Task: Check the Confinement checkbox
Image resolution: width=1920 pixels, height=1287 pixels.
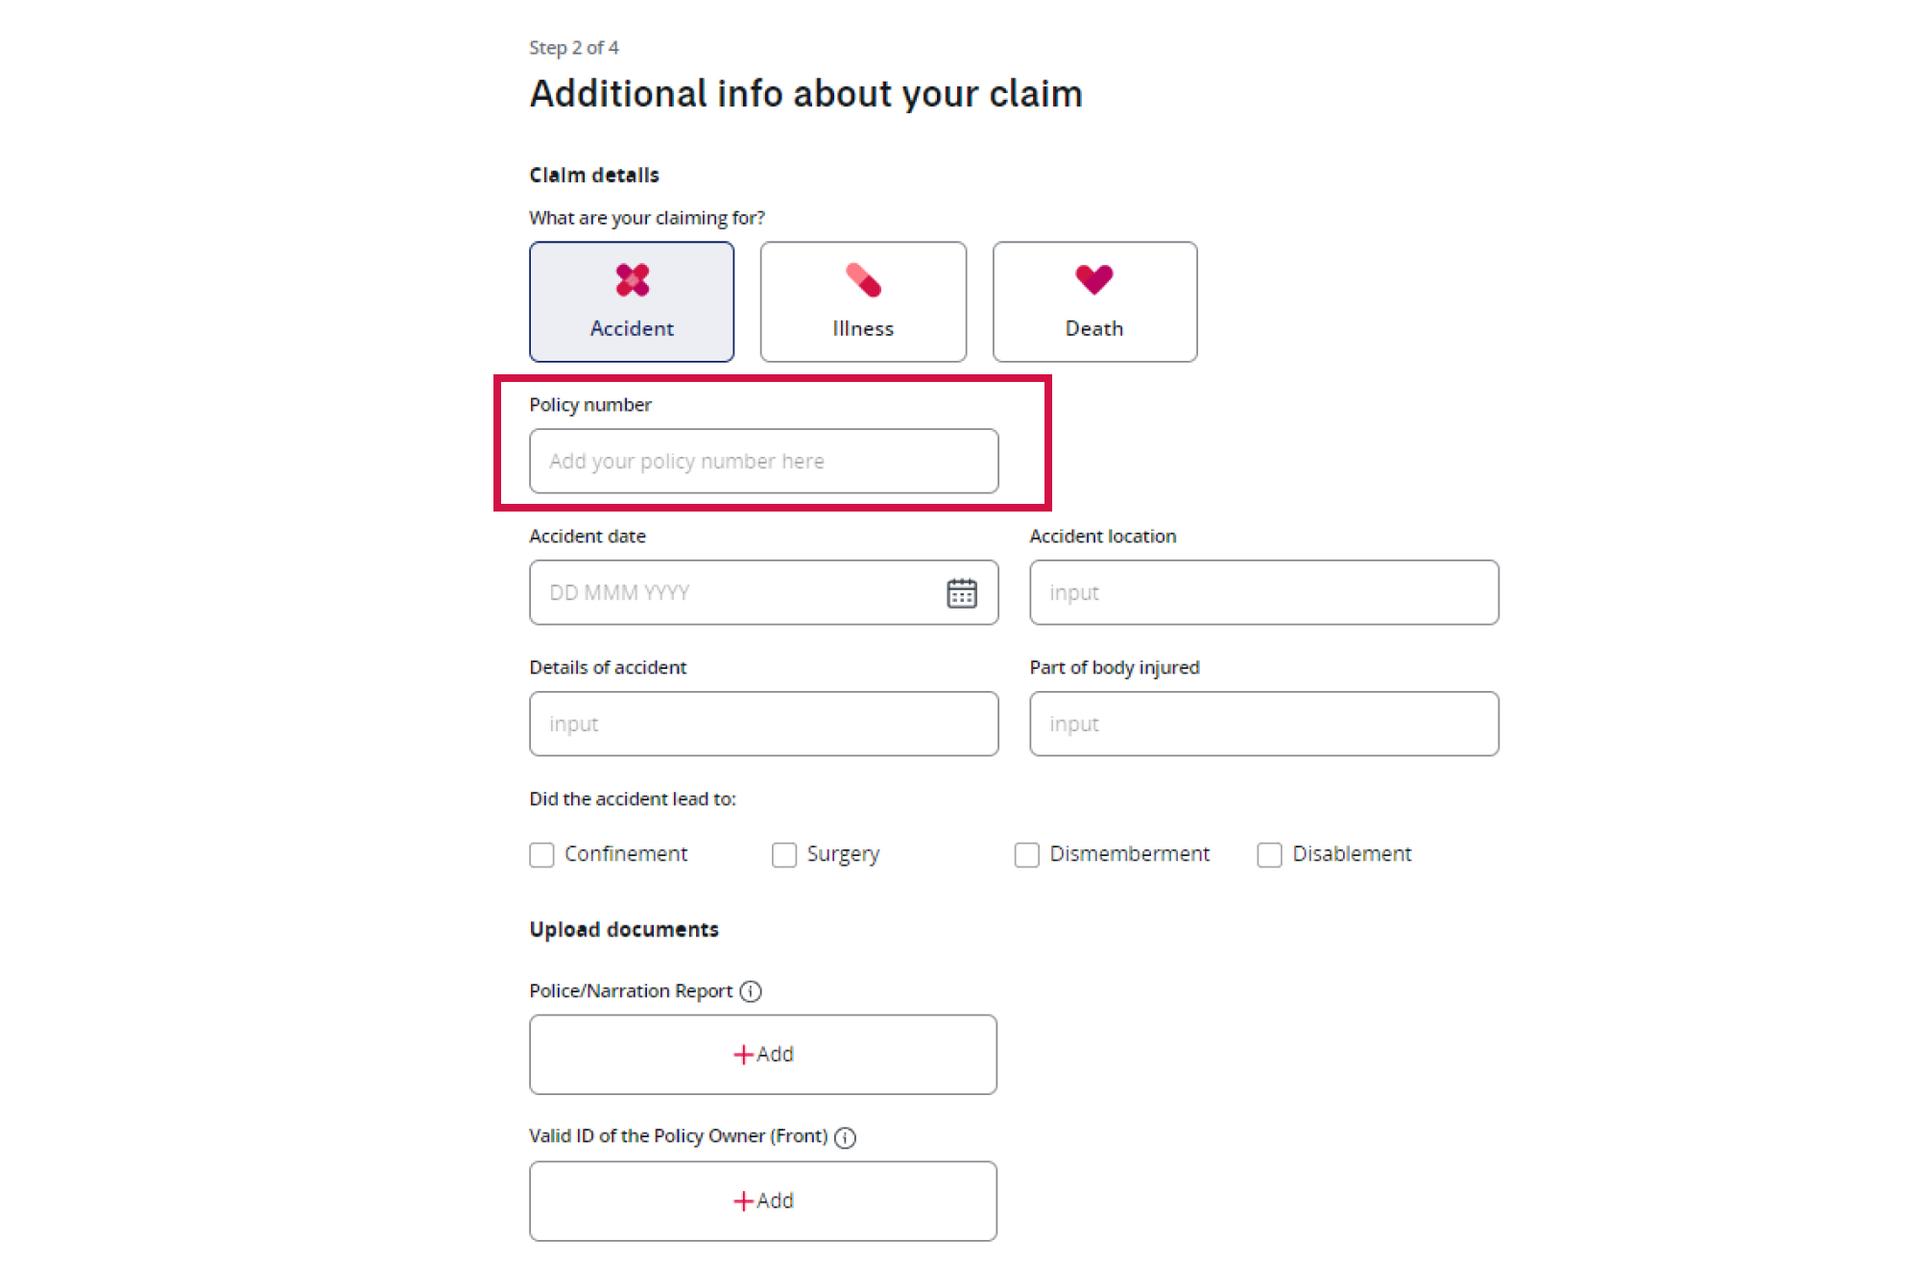Action: coord(542,855)
